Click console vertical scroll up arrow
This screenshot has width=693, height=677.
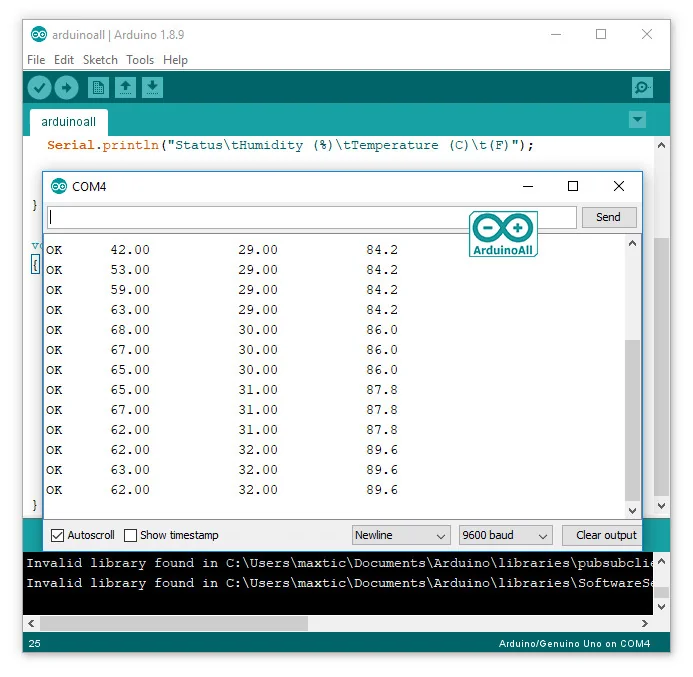(x=661, y=561)
